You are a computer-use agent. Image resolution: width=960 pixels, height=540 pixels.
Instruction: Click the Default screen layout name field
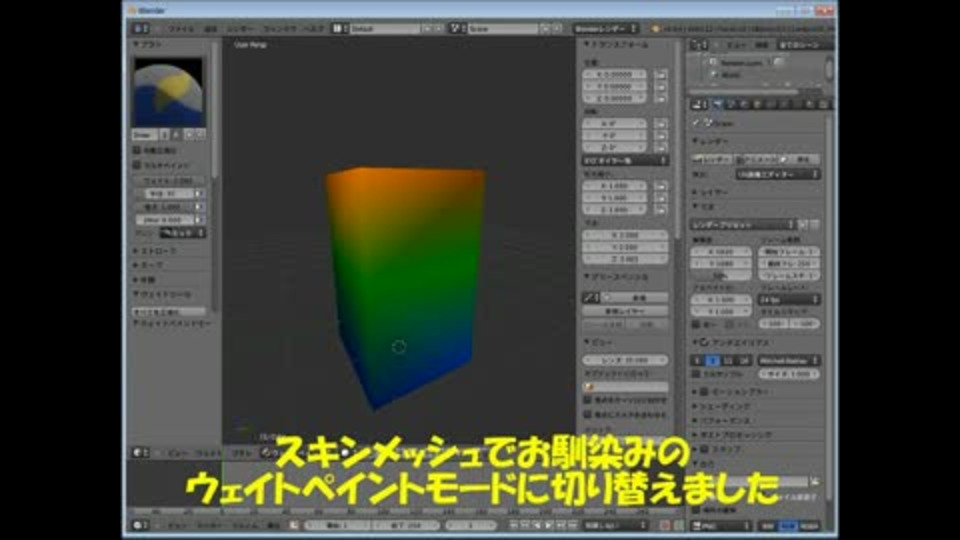click(x=385, y=29)
